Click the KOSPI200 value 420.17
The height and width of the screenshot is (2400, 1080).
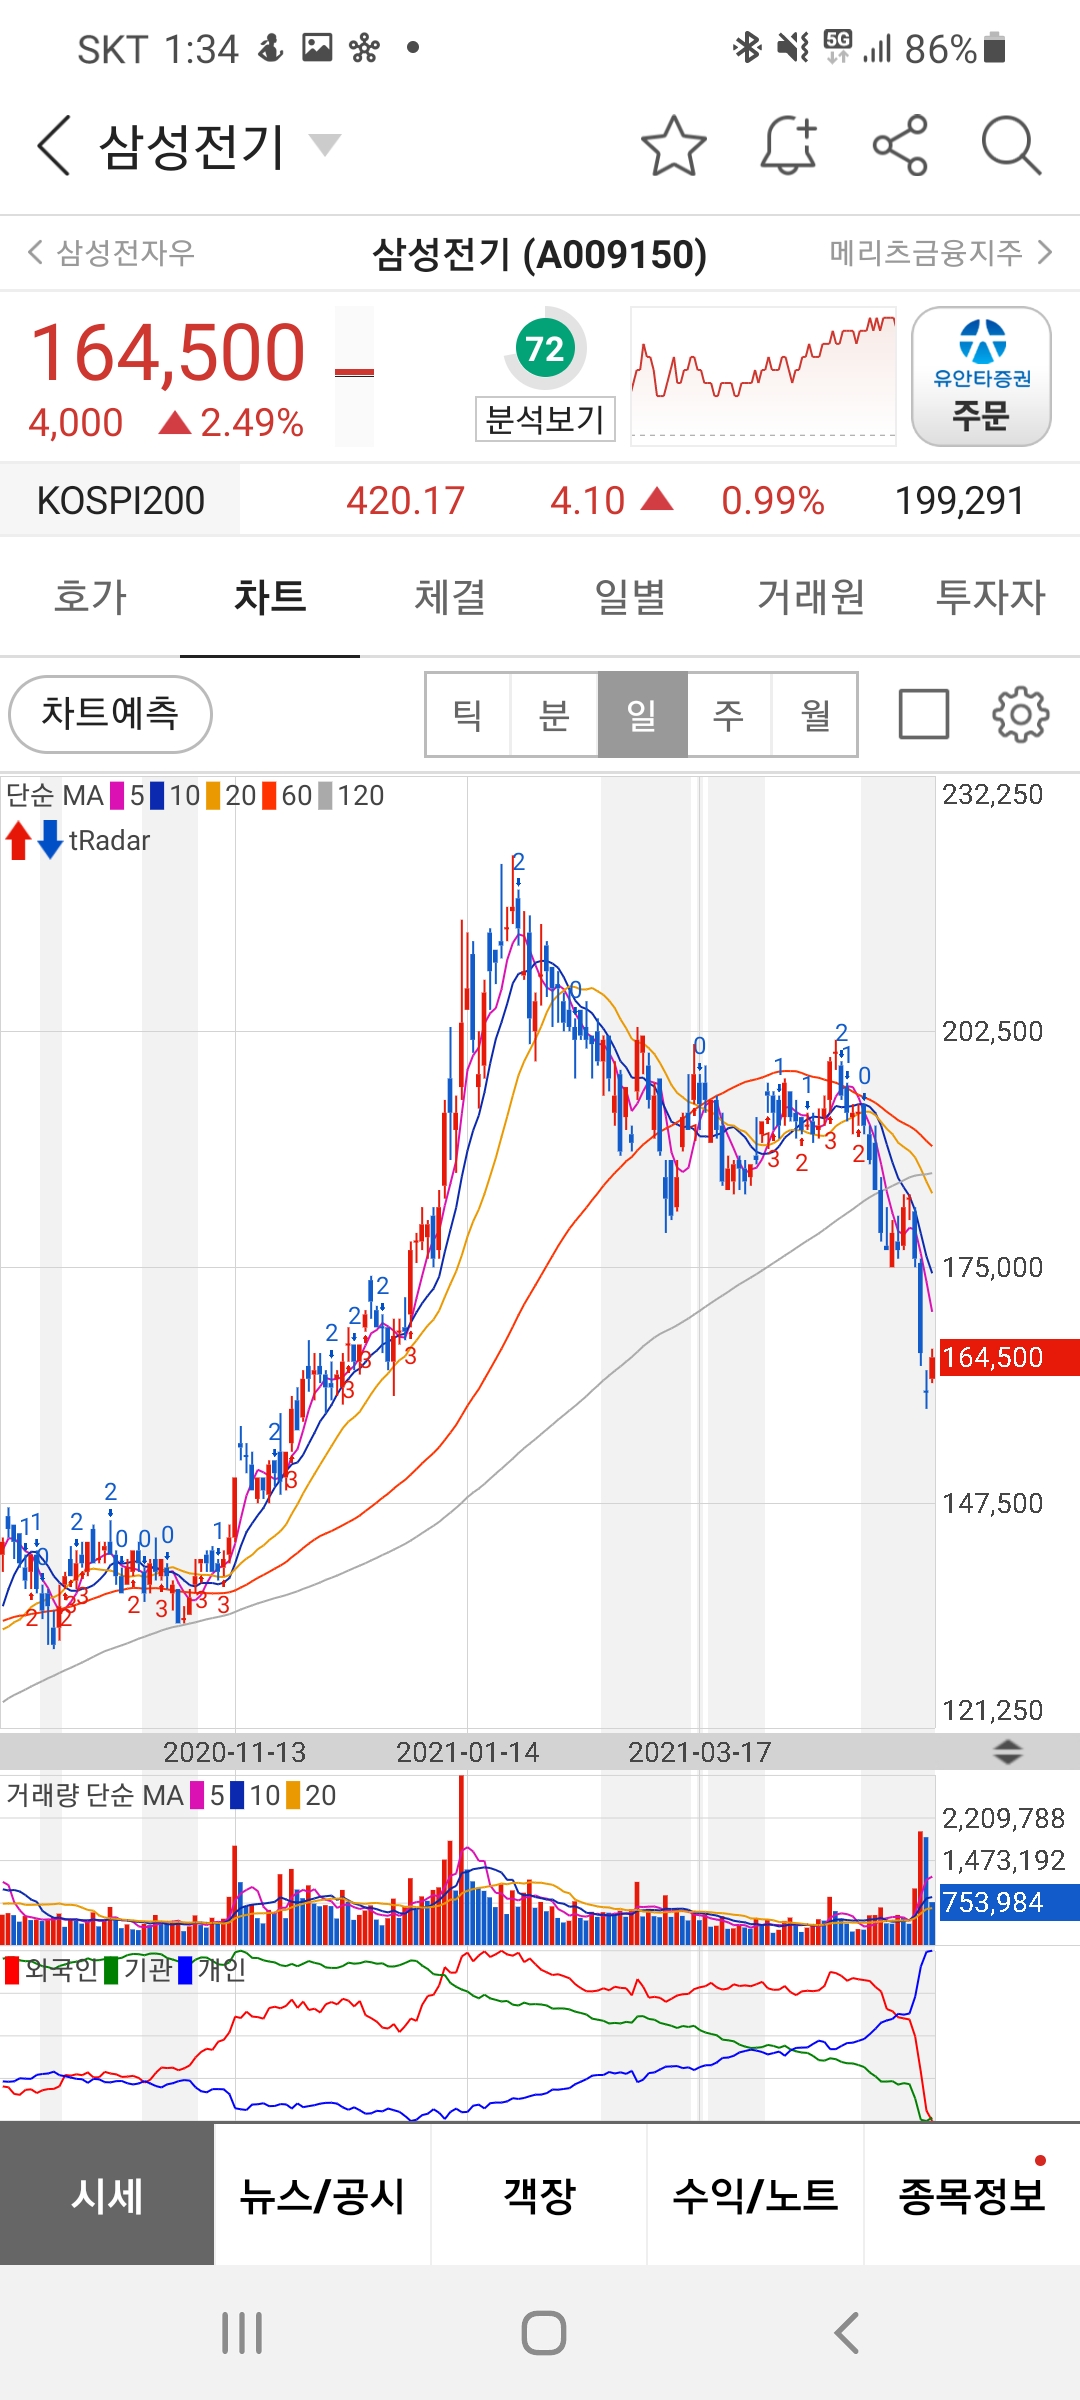pos(406,500)
